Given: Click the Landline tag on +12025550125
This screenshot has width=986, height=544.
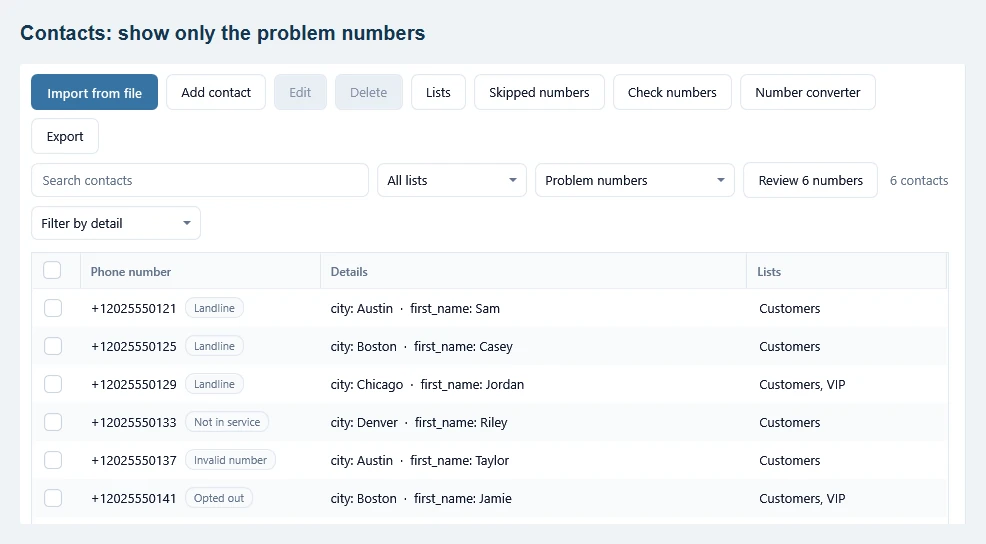Looking at the screenshot, I should [x=214, y=346].
